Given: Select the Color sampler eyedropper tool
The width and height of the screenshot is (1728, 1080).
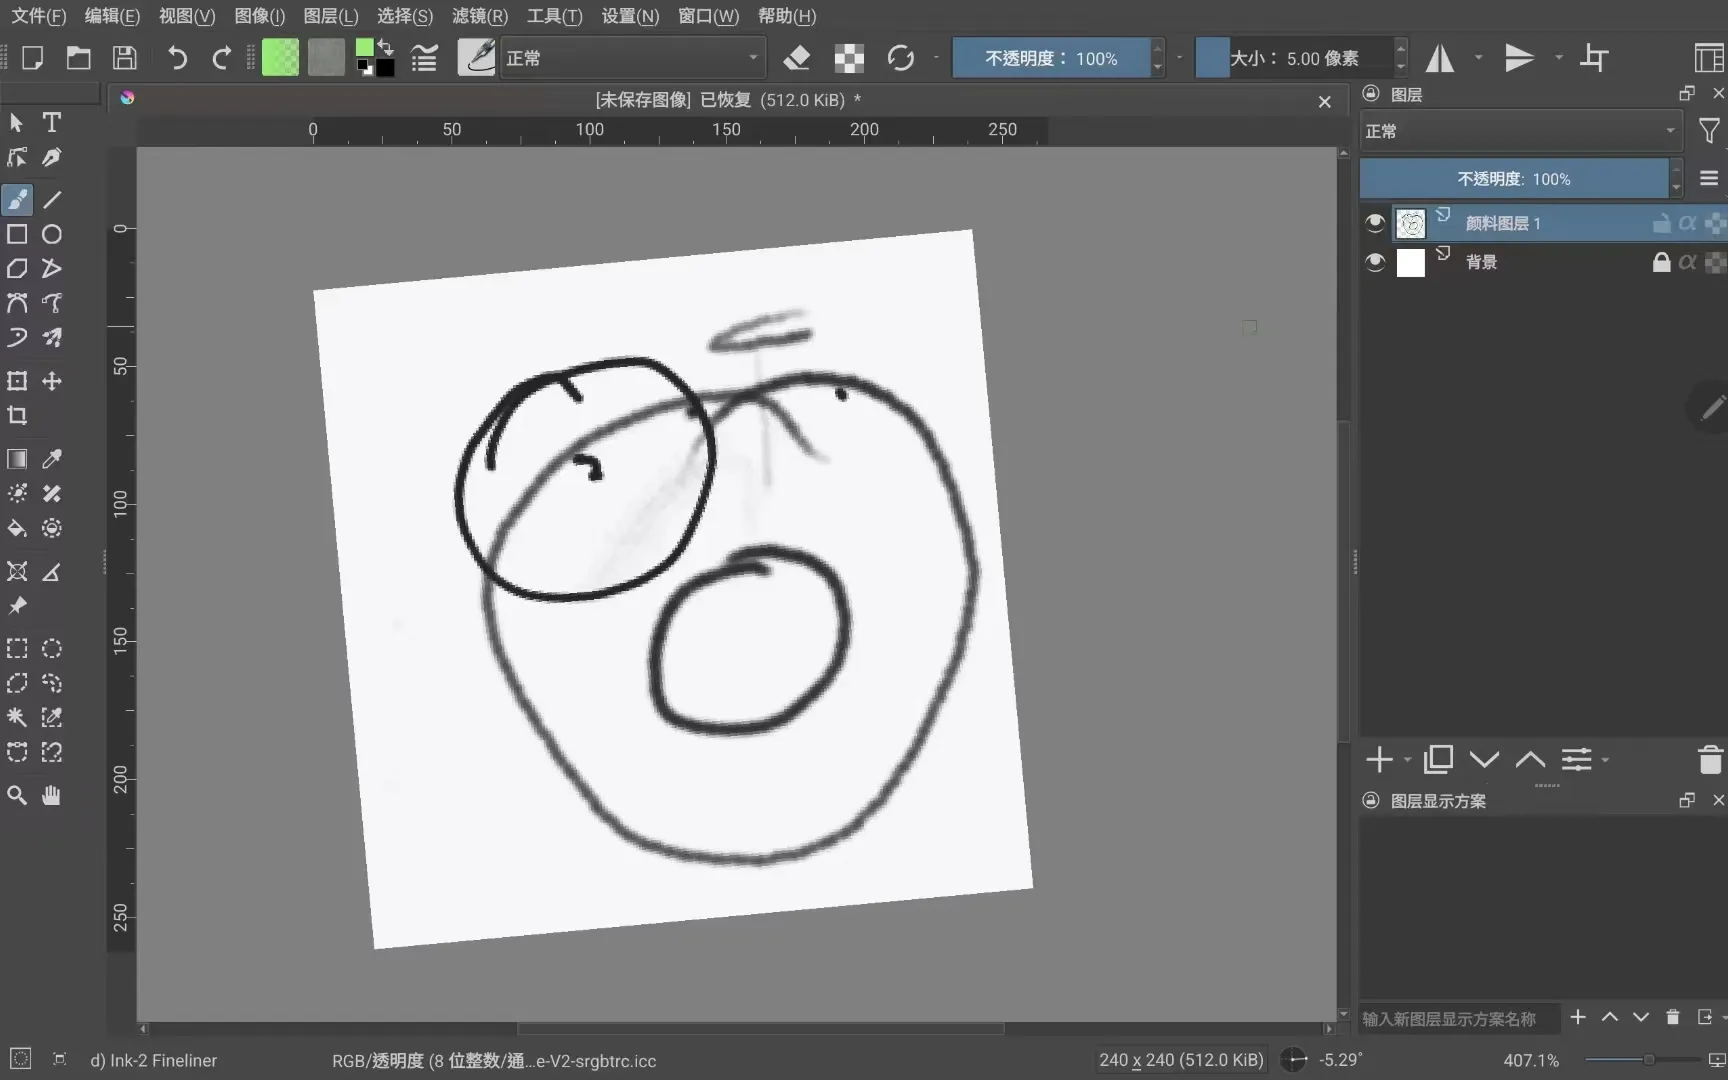Looking at the screenshot, I should [x=52, y=459].
